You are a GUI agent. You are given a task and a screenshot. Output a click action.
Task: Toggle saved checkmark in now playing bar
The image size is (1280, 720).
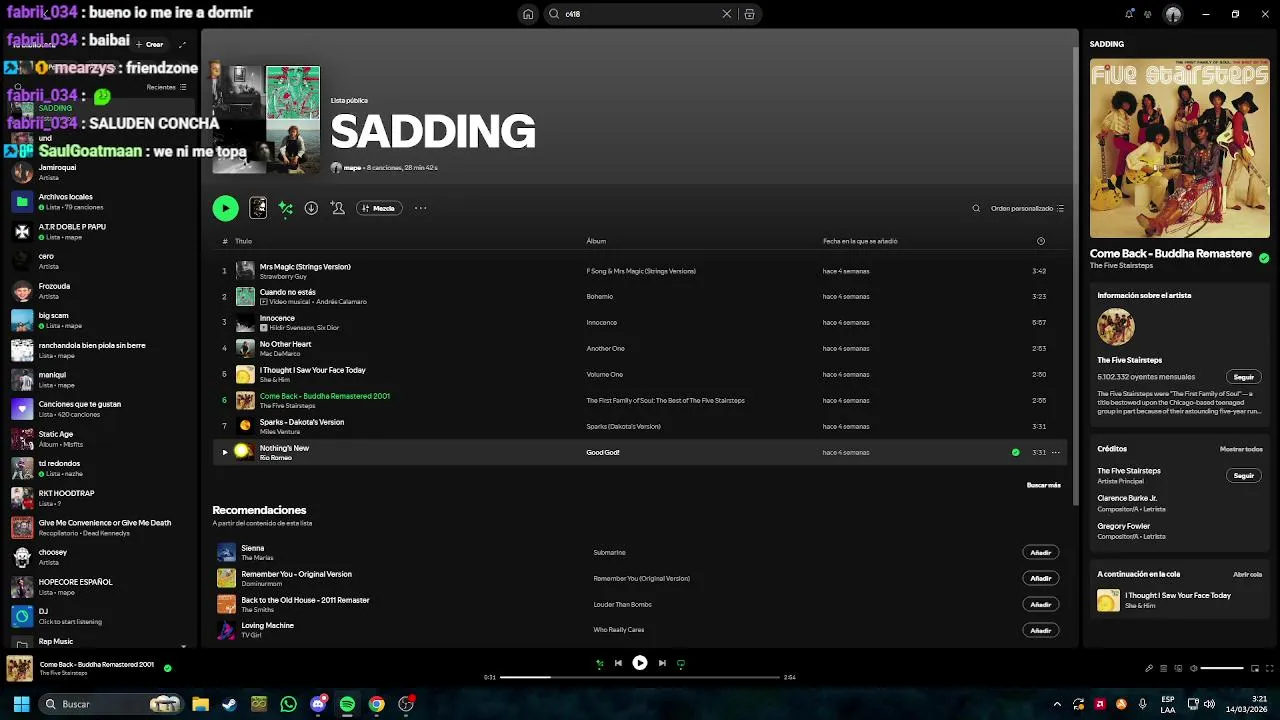point(167,668)
